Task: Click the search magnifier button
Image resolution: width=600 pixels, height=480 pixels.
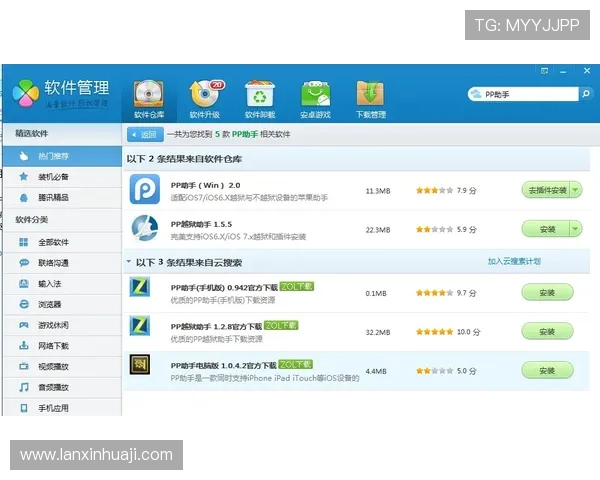Action: tap(586, 94)
